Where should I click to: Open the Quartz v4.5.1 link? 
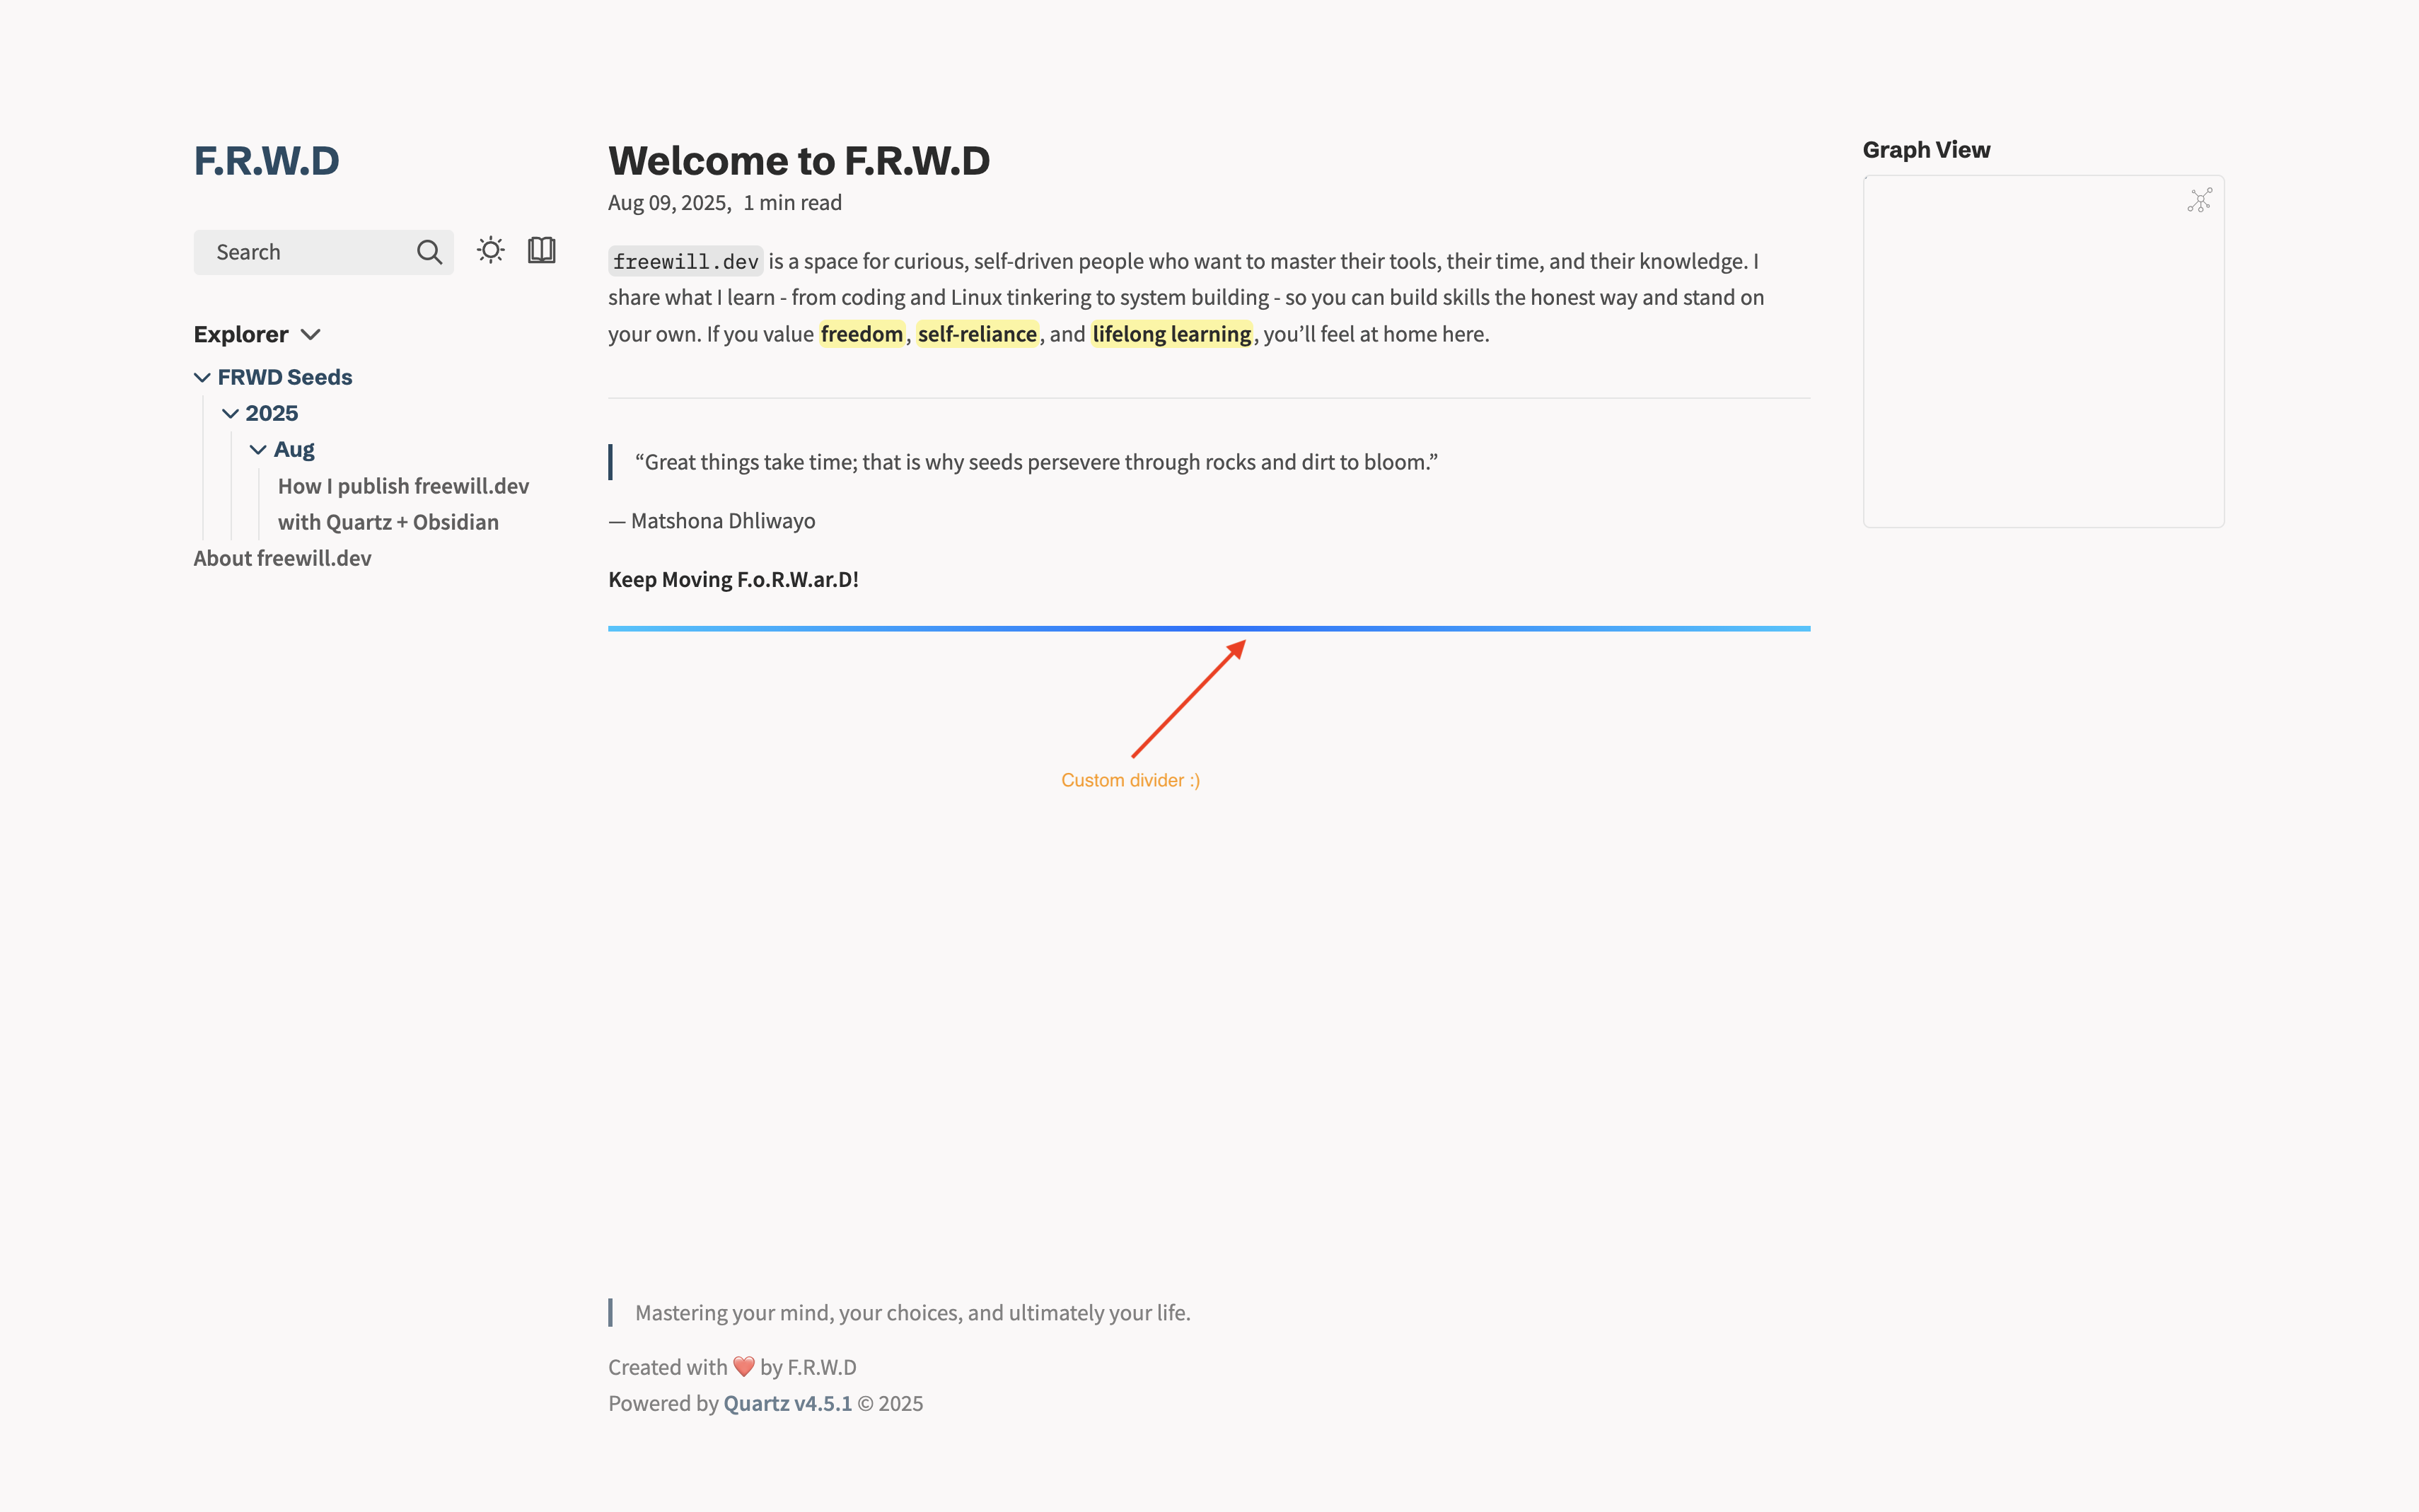pos(787,1403)
